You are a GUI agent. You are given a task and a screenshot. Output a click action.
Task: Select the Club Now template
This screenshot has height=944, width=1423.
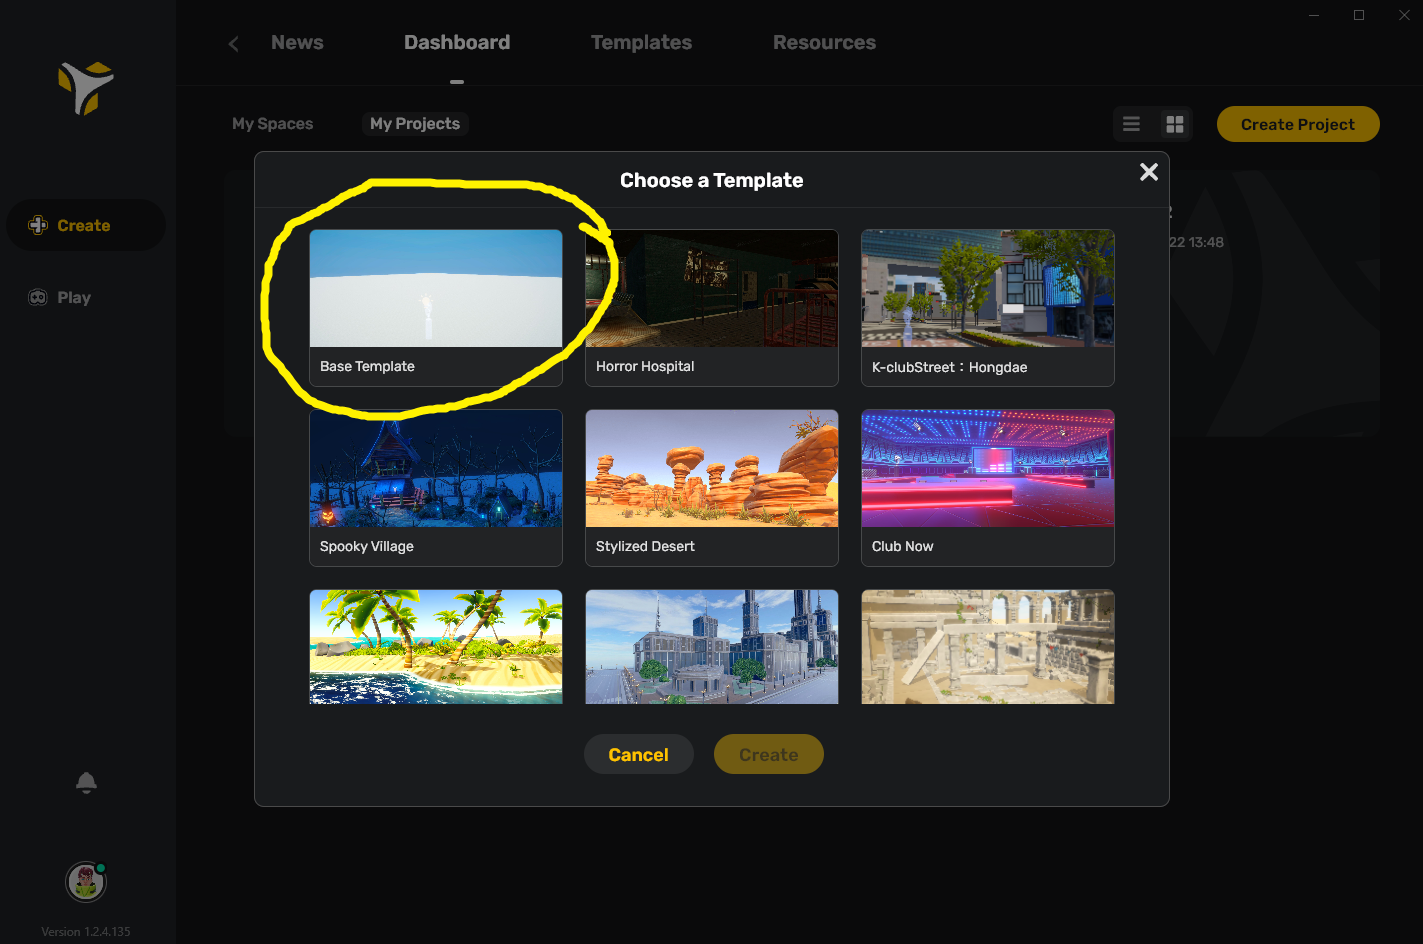(x=987, y=469)
